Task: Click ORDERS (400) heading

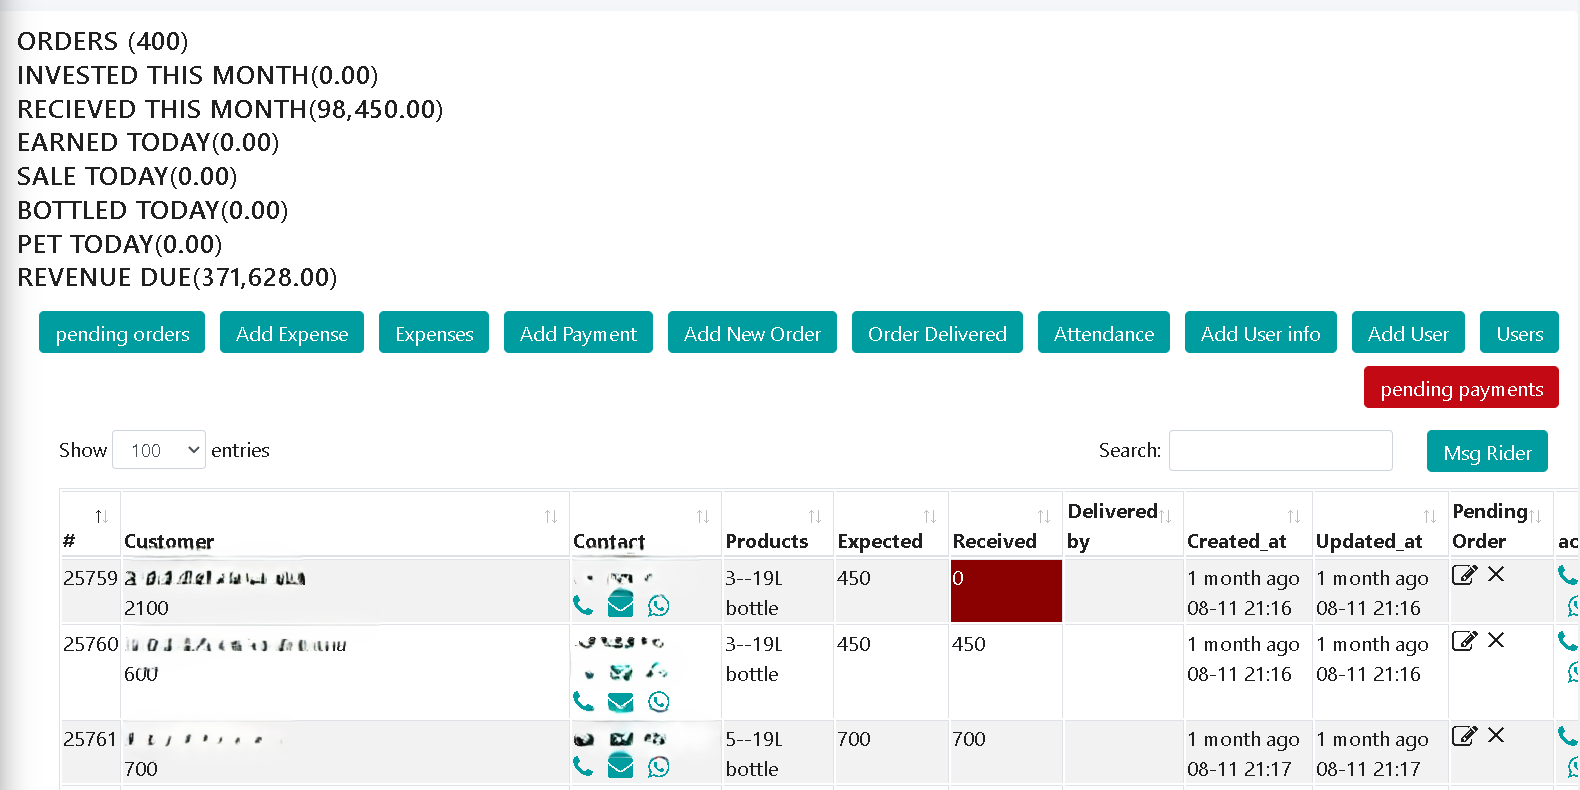Action: 102,41
